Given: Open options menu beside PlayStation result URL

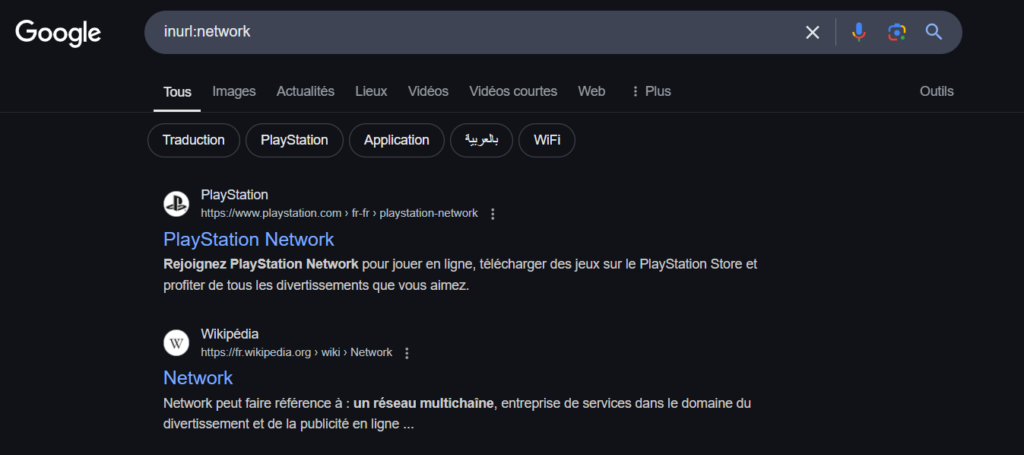Looking at the screenshot, I should click(493, 214).
